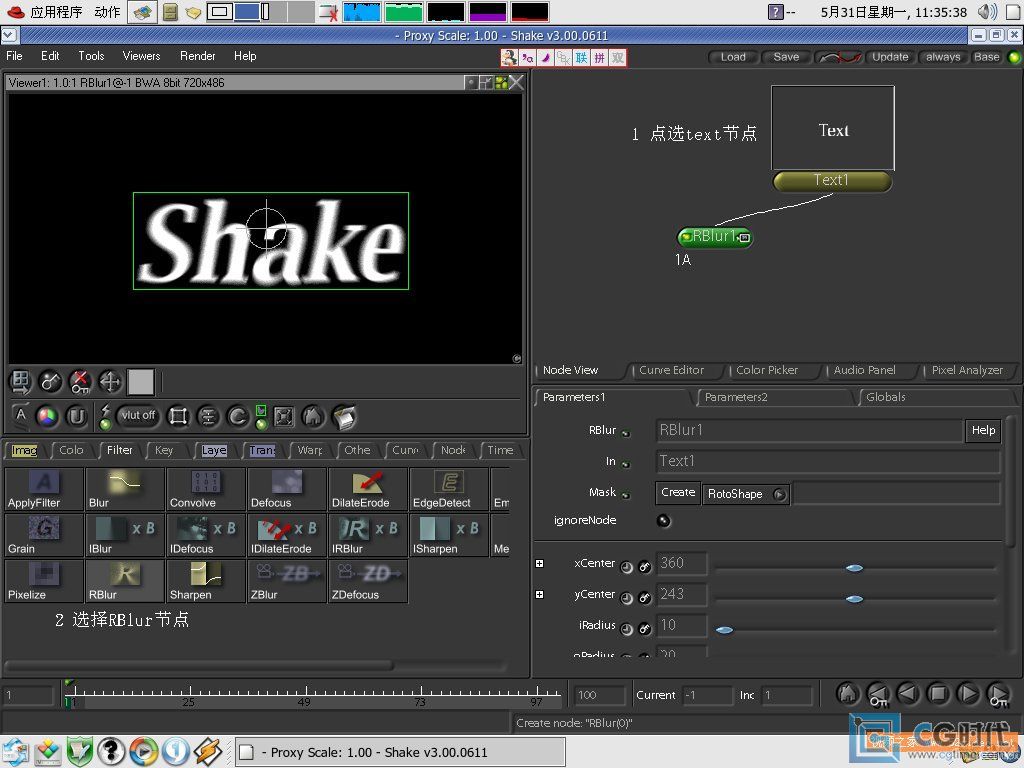Go to the next keyframe
This screenshot has width=1024, height=768.
(998, 694)
